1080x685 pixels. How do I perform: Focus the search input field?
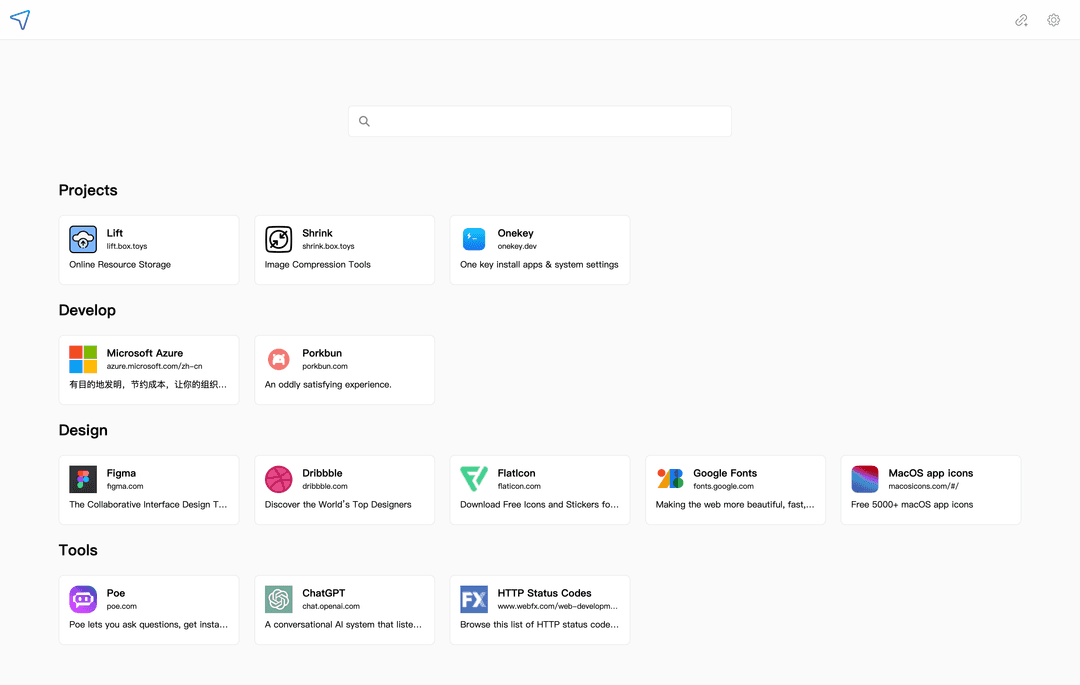click(x=550, y=121)
